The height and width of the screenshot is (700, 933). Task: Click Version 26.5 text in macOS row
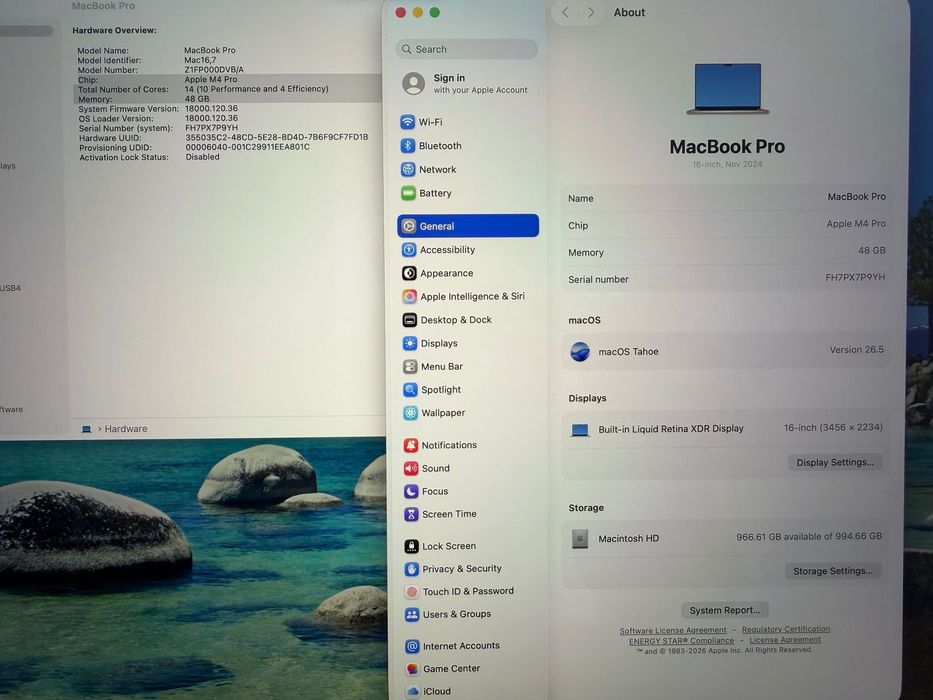pyautogui.click(x=857, y=350)
